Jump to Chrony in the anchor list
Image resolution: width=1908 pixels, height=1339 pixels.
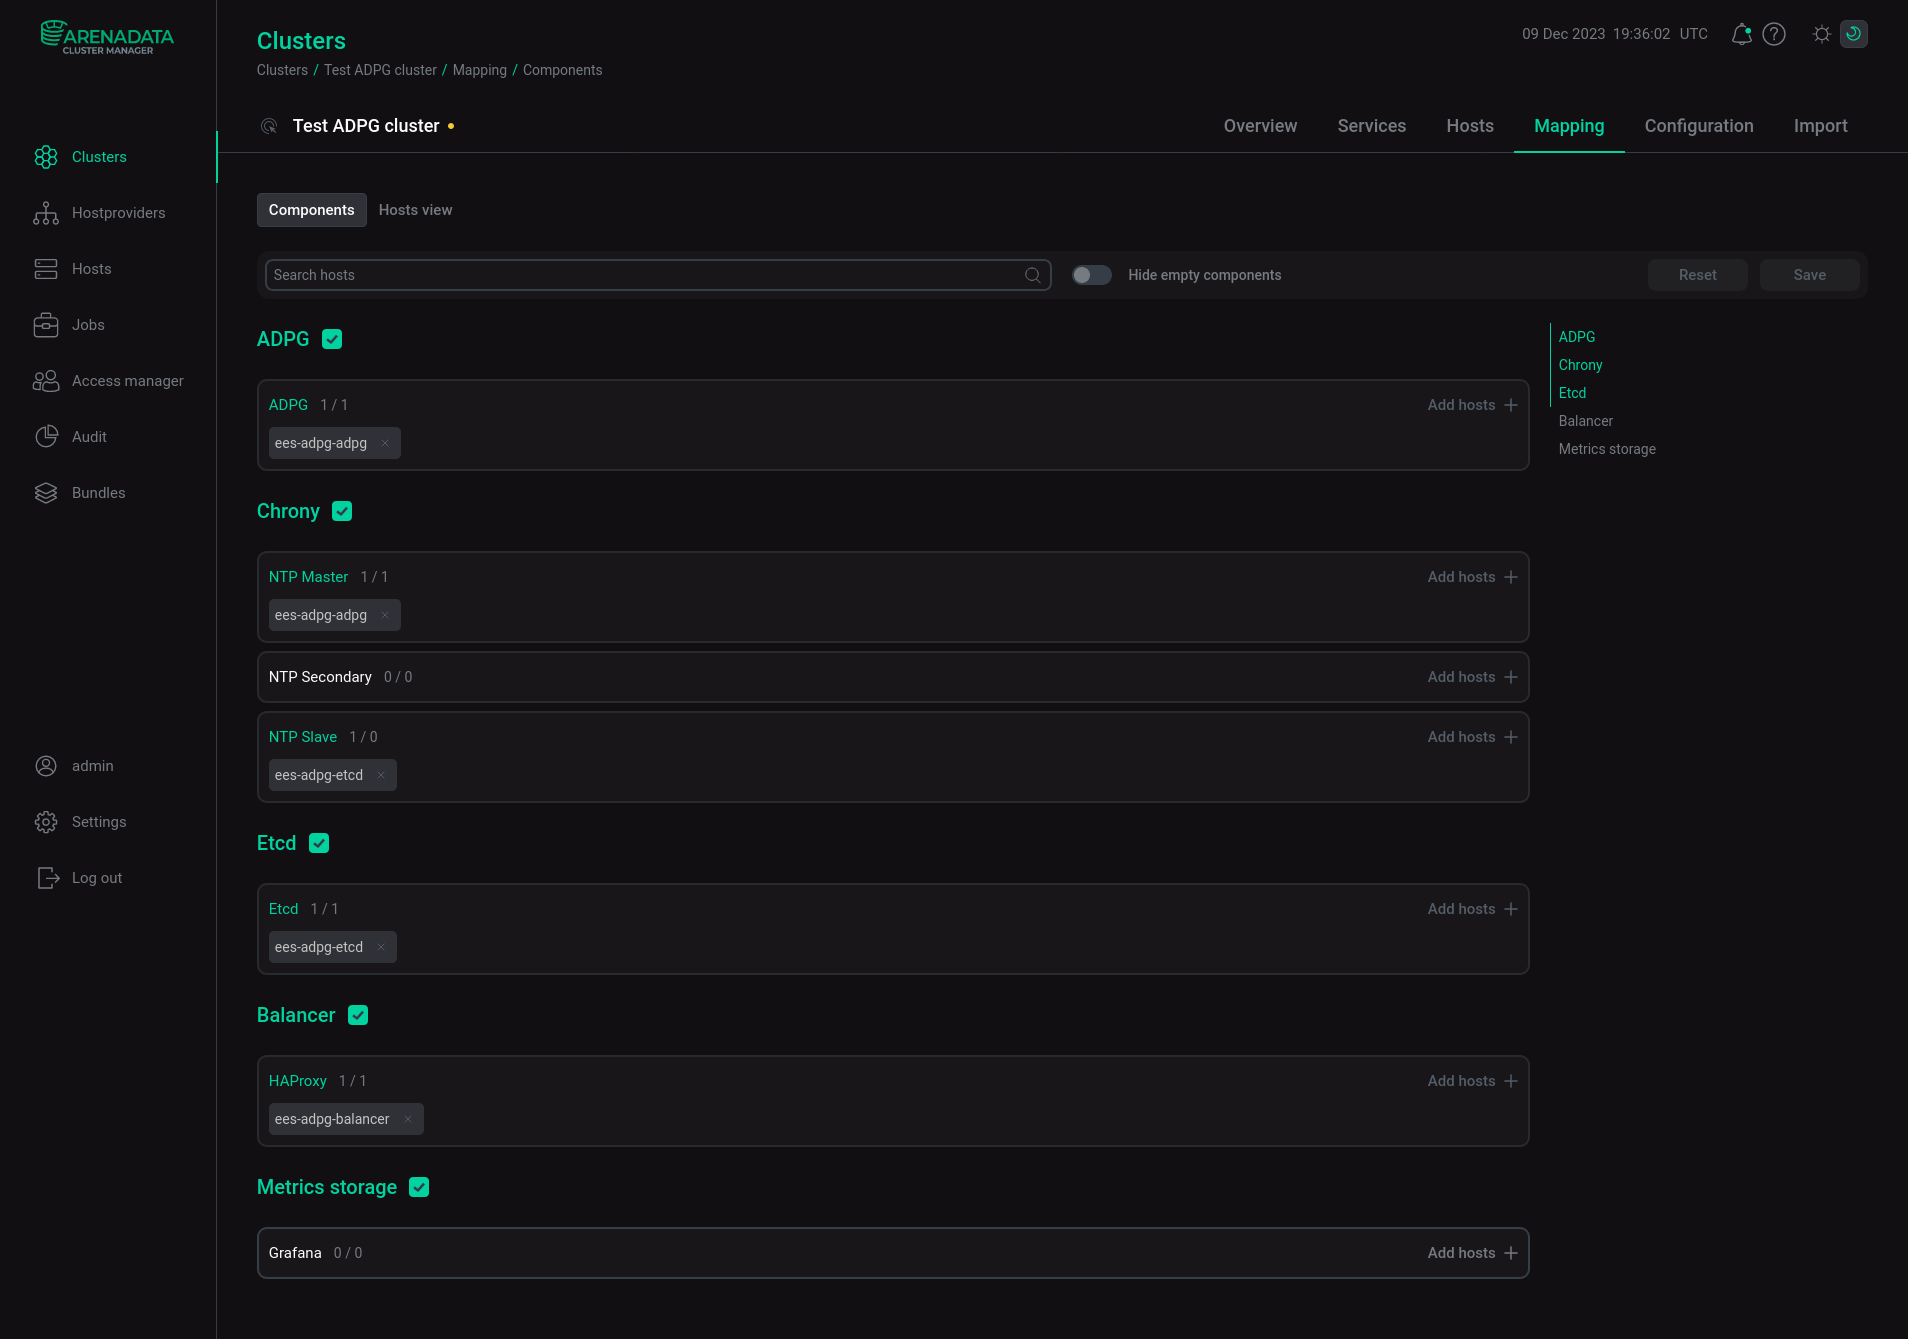[x=1580, y=365]
